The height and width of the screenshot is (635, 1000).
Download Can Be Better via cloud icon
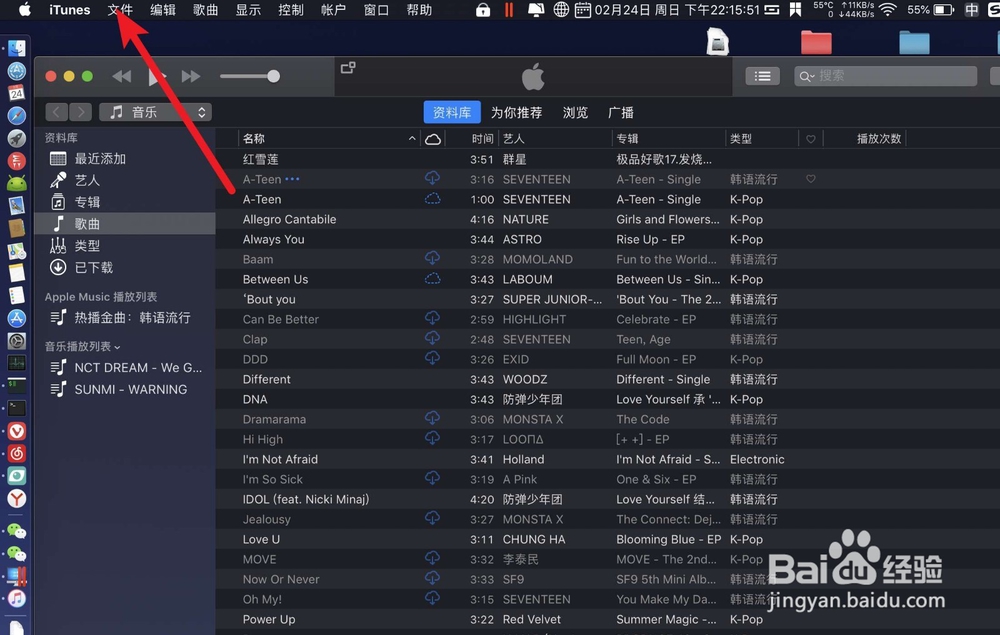(432, 318)
